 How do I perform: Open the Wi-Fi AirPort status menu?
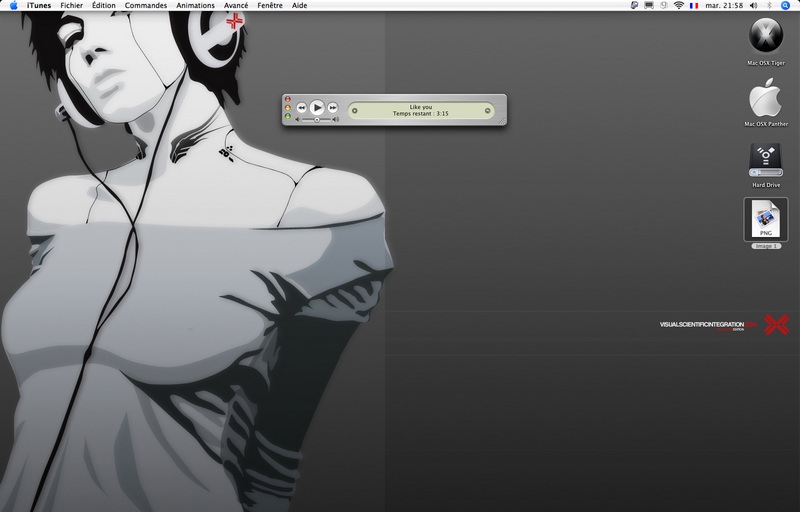[679, 6]
